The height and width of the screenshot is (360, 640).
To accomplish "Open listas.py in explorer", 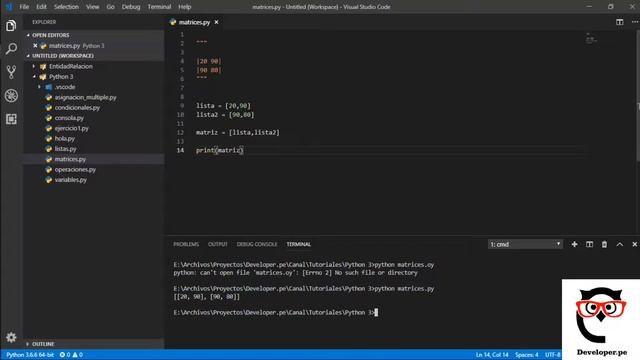I will click(x=65, y=149).
